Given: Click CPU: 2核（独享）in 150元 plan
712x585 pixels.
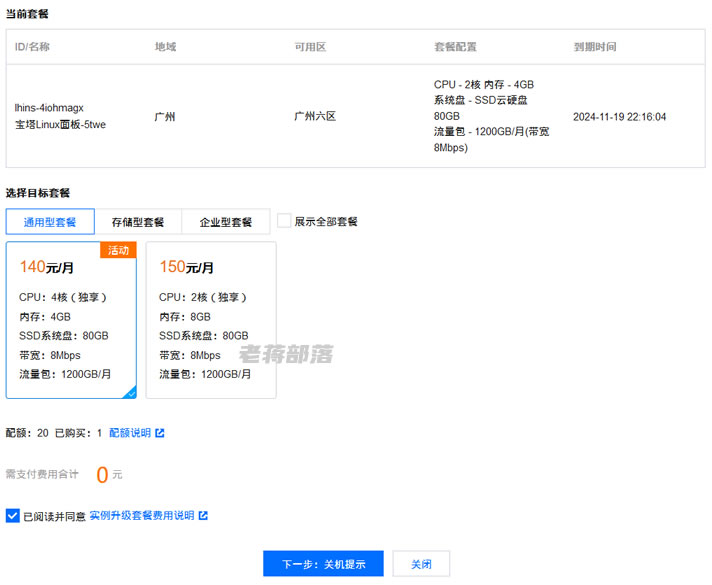Looking at the screenshot, I should point(203,297).
